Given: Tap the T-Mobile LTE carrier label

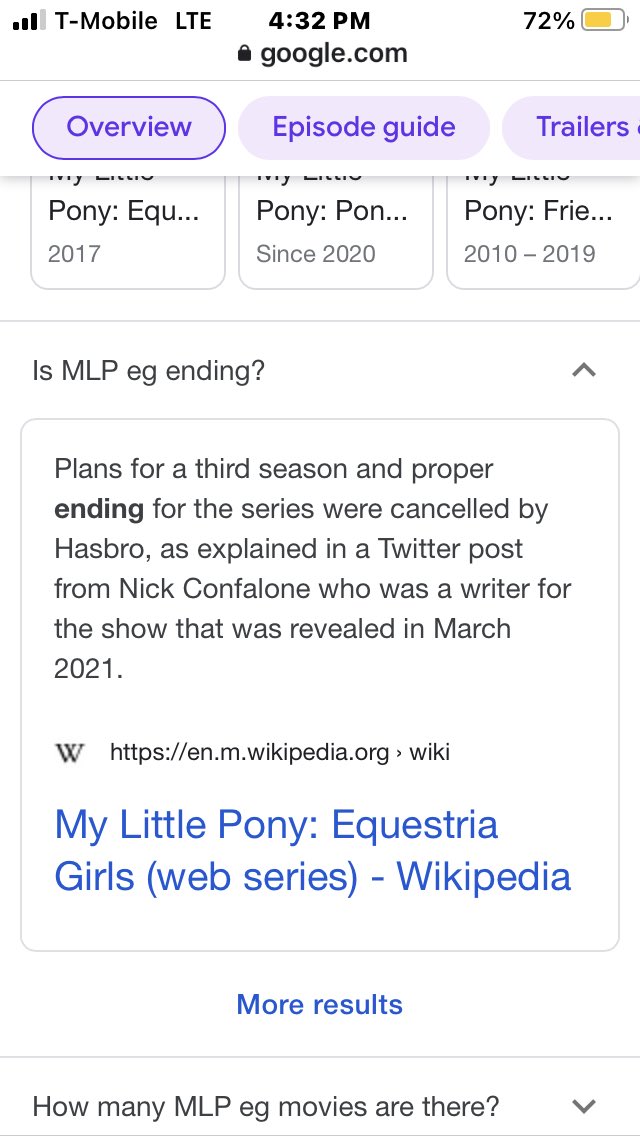Looking at the screenshot, I should click(134, 20).
